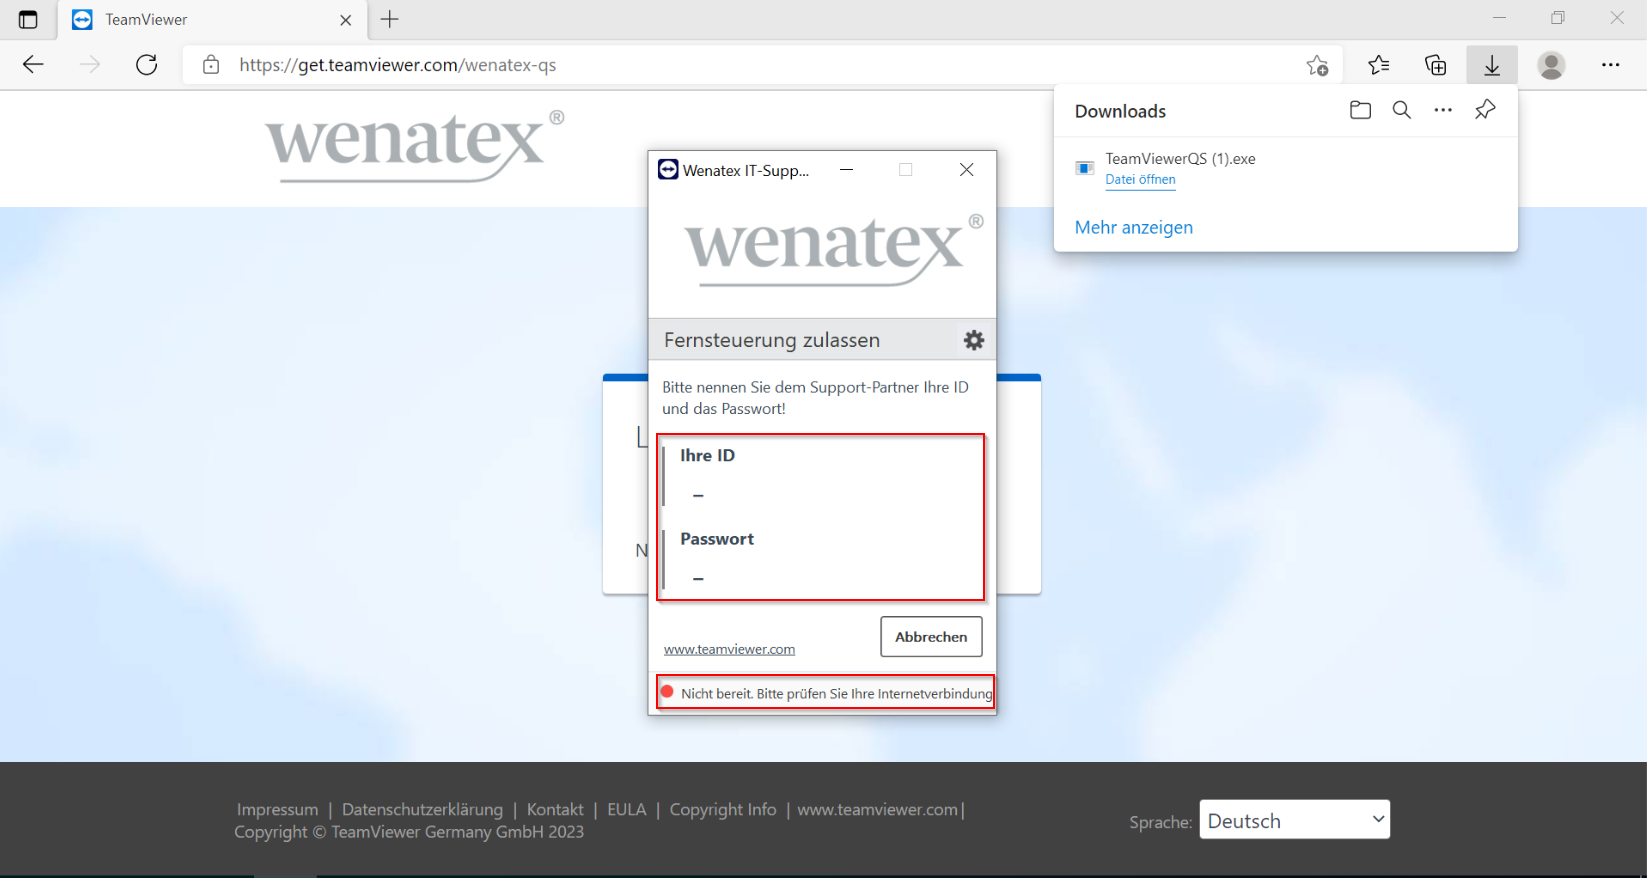
Task: Close the TeamViewer browser tab
Action: coord(346,20)
